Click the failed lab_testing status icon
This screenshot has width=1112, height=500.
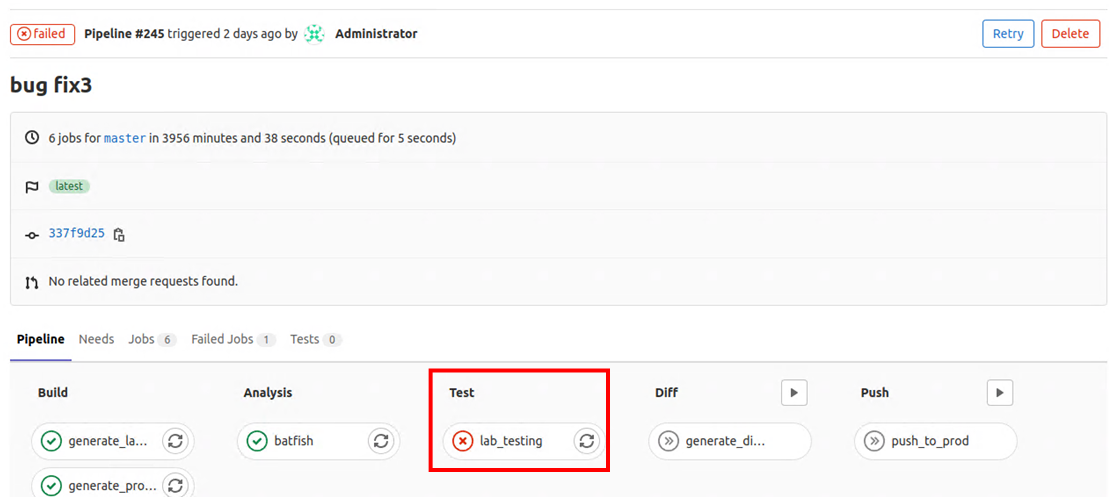(462, 440)
